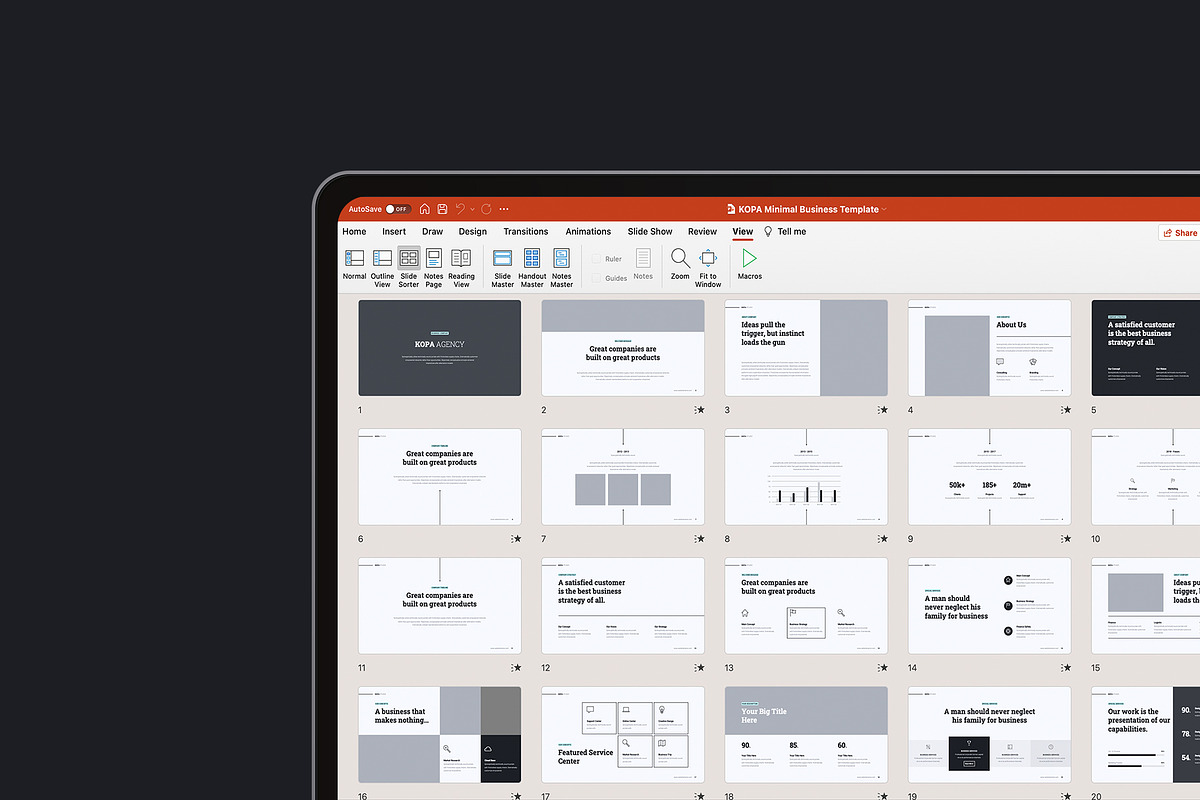Switch to Reading View

(x=461, y=268)
